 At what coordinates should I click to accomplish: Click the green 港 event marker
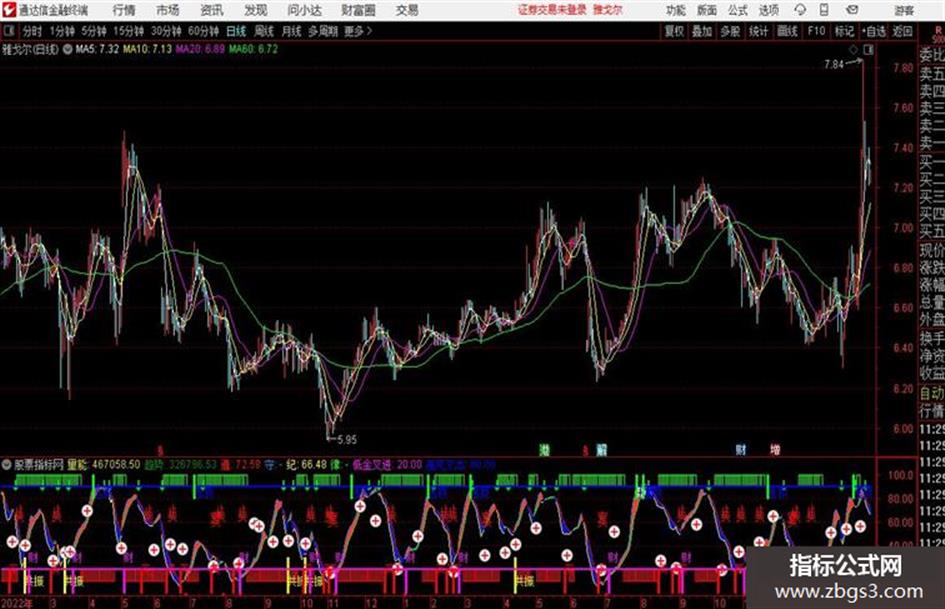point(544,450)
